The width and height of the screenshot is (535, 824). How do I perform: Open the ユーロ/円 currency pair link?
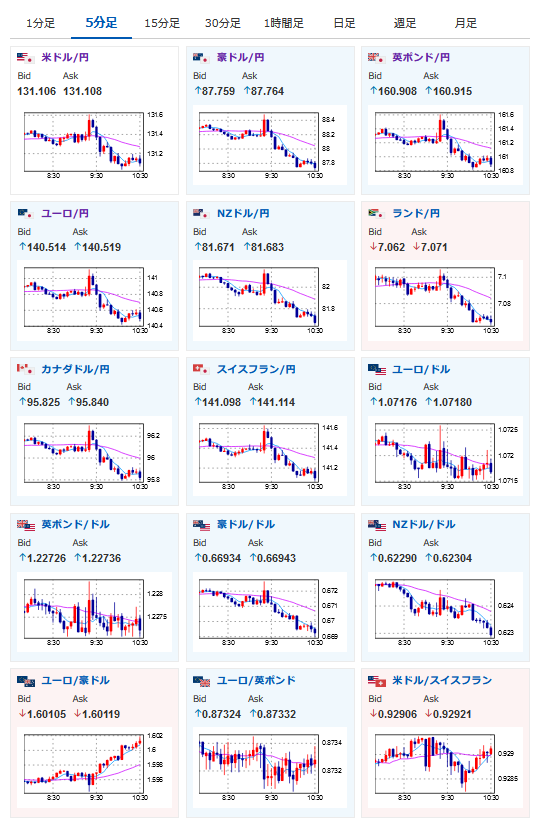point(65,213)
